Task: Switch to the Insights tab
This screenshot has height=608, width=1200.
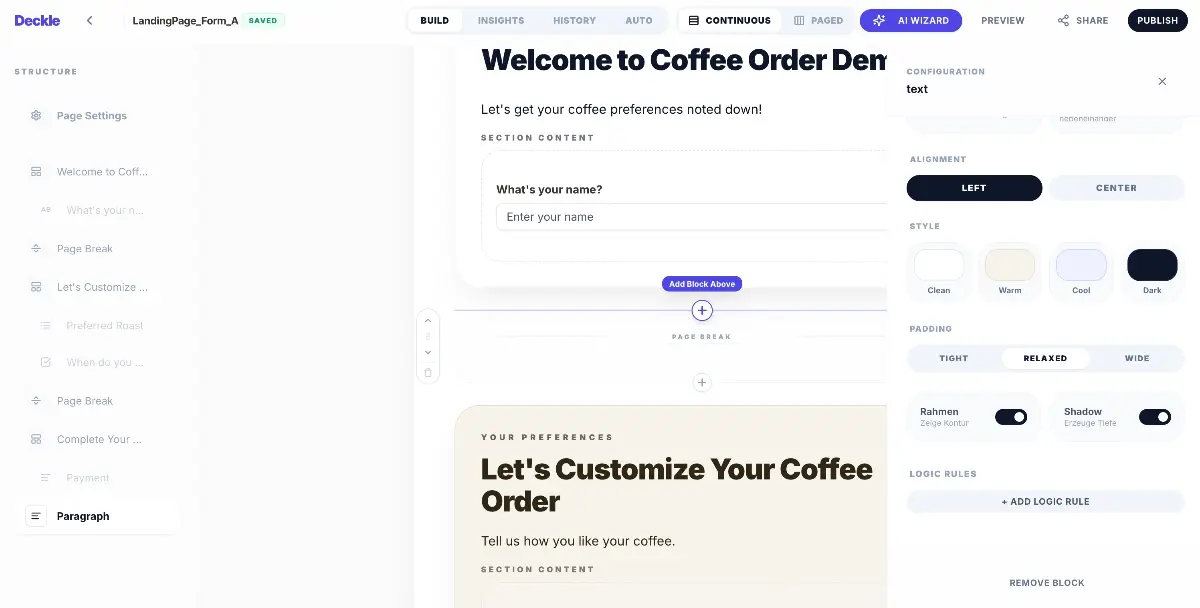Action: (501, 20)
